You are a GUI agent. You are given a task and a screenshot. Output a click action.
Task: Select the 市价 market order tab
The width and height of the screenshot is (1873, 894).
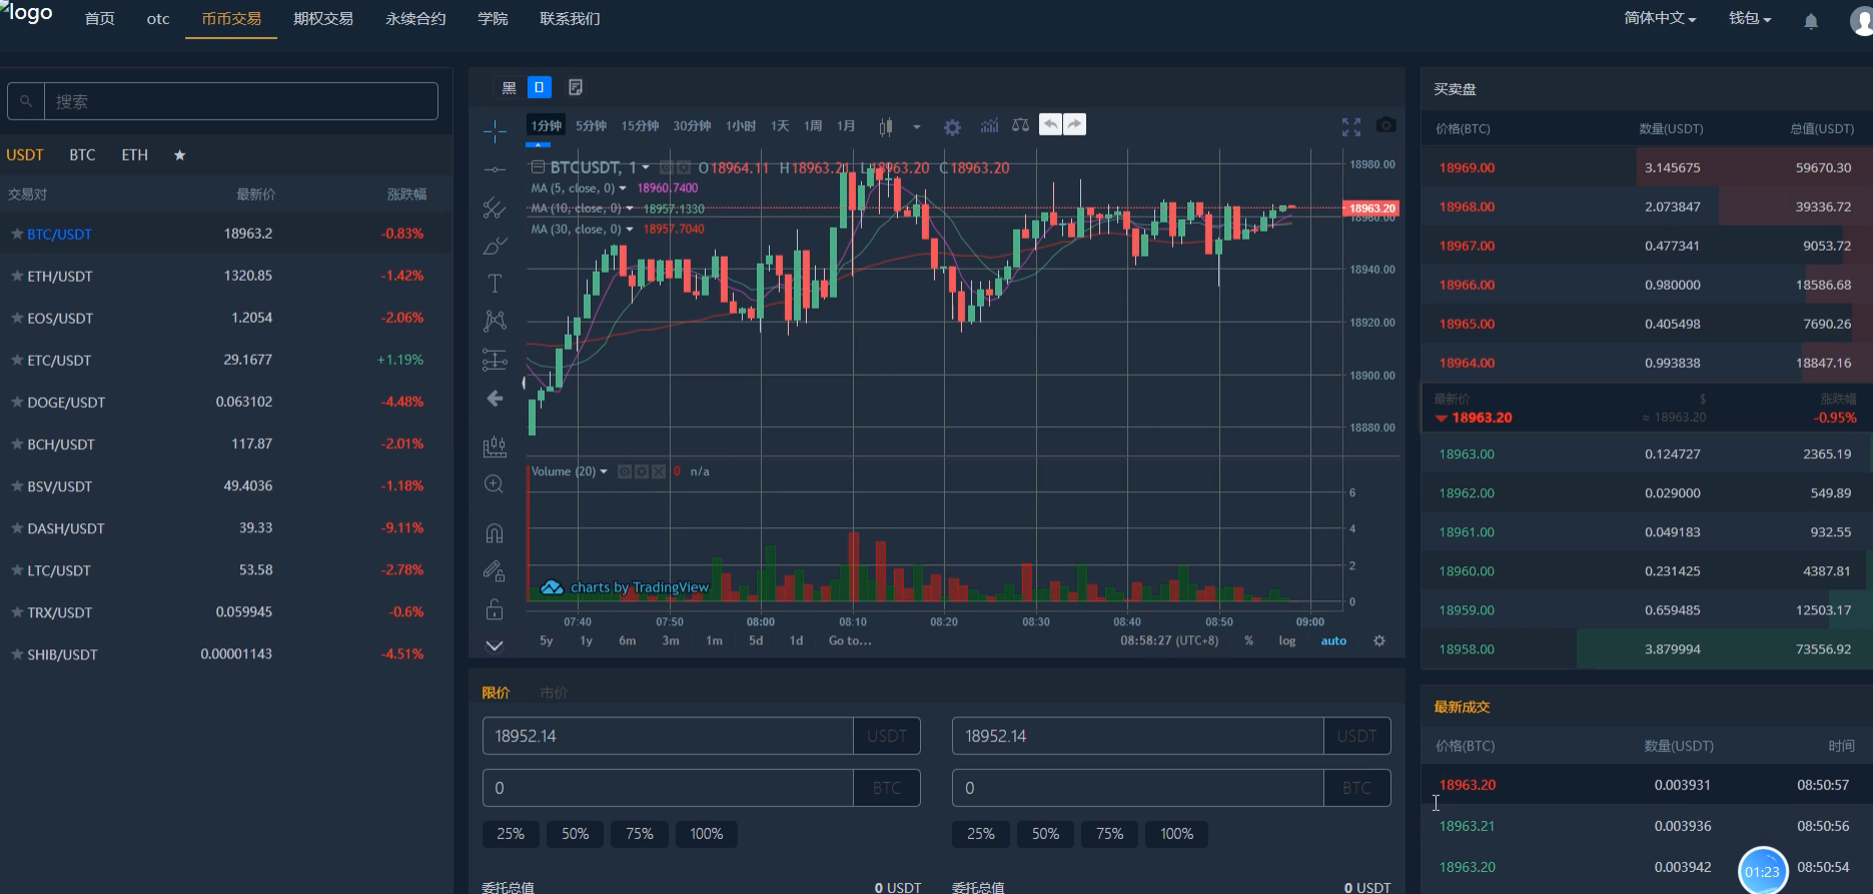553,693
